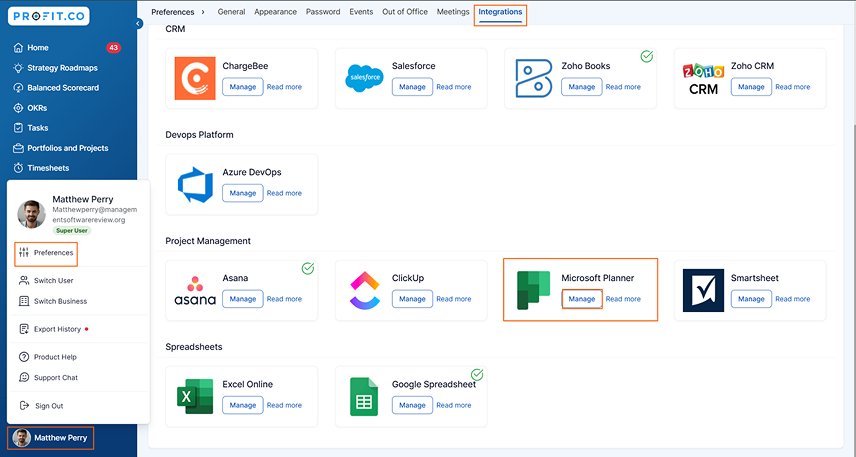Click the green connected checkmark on Zoho Books

tap(646, 56)
